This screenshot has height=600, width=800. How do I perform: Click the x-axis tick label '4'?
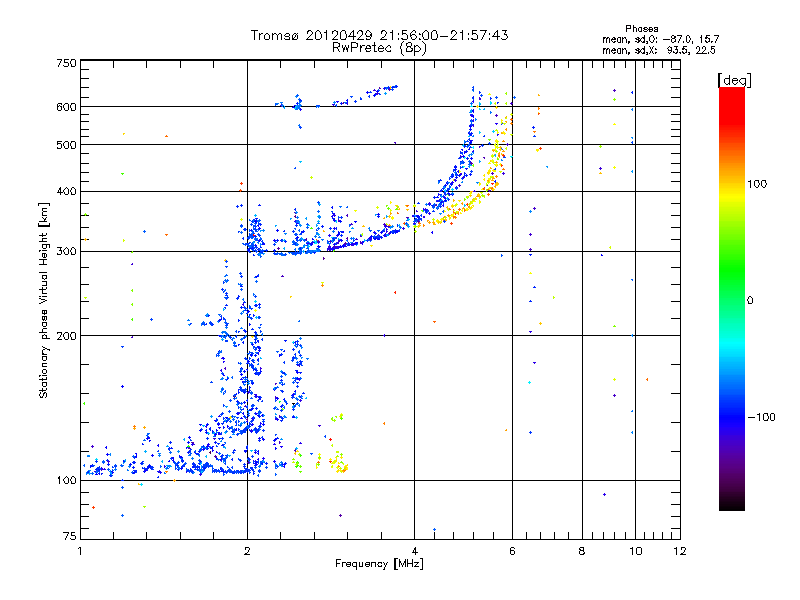[x=414, y=551]
